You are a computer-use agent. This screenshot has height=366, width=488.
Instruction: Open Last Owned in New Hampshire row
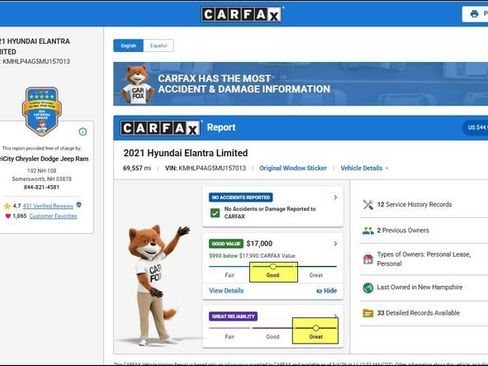click(x=424, y=287)
